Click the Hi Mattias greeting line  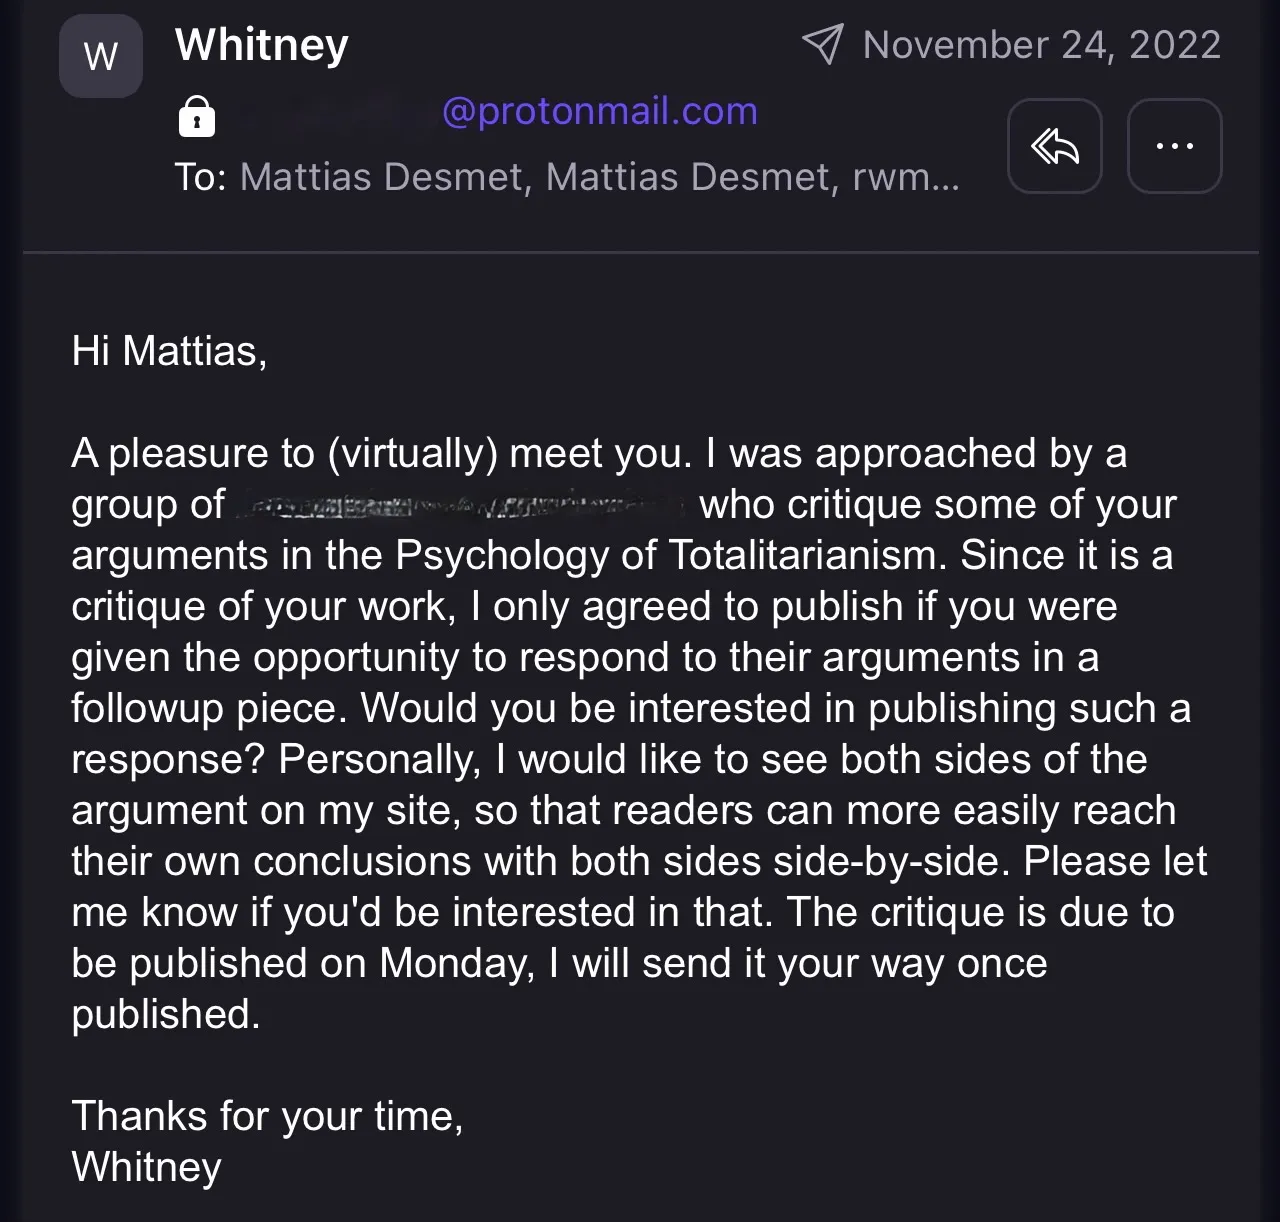169,351
